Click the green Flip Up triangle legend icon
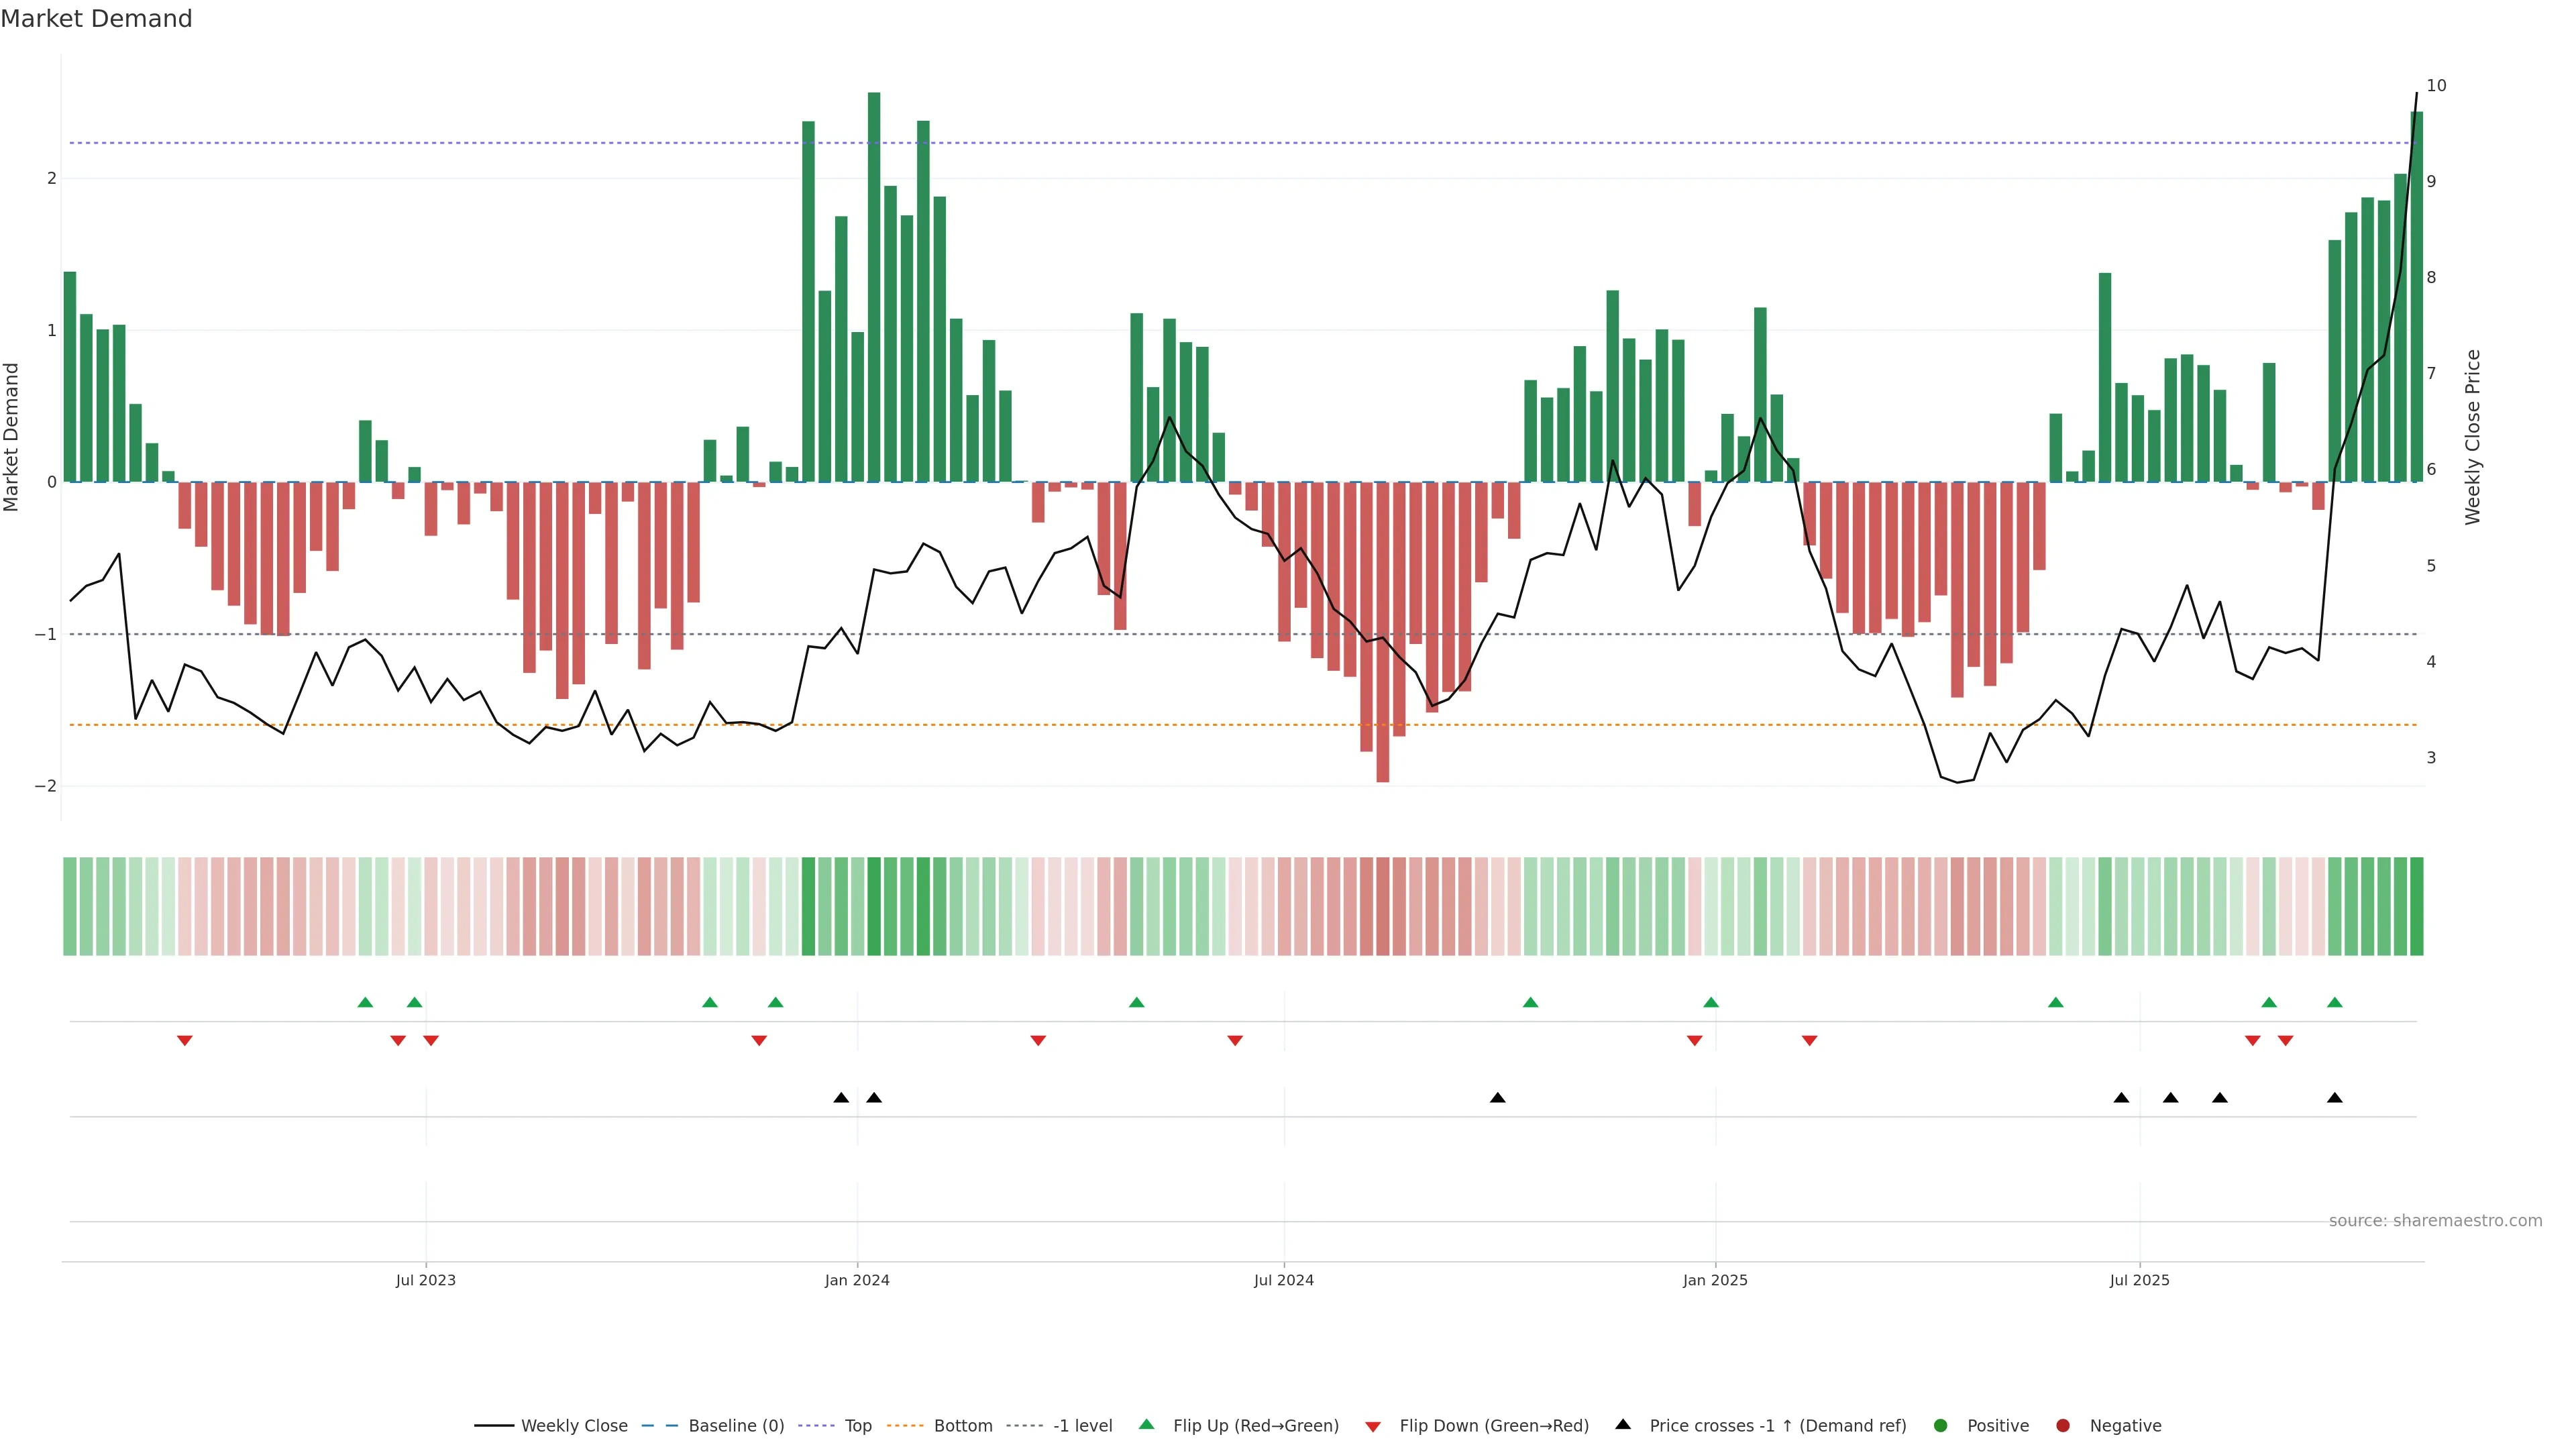This screenshot has width=2576, height=1449. coord(1147,1424)
